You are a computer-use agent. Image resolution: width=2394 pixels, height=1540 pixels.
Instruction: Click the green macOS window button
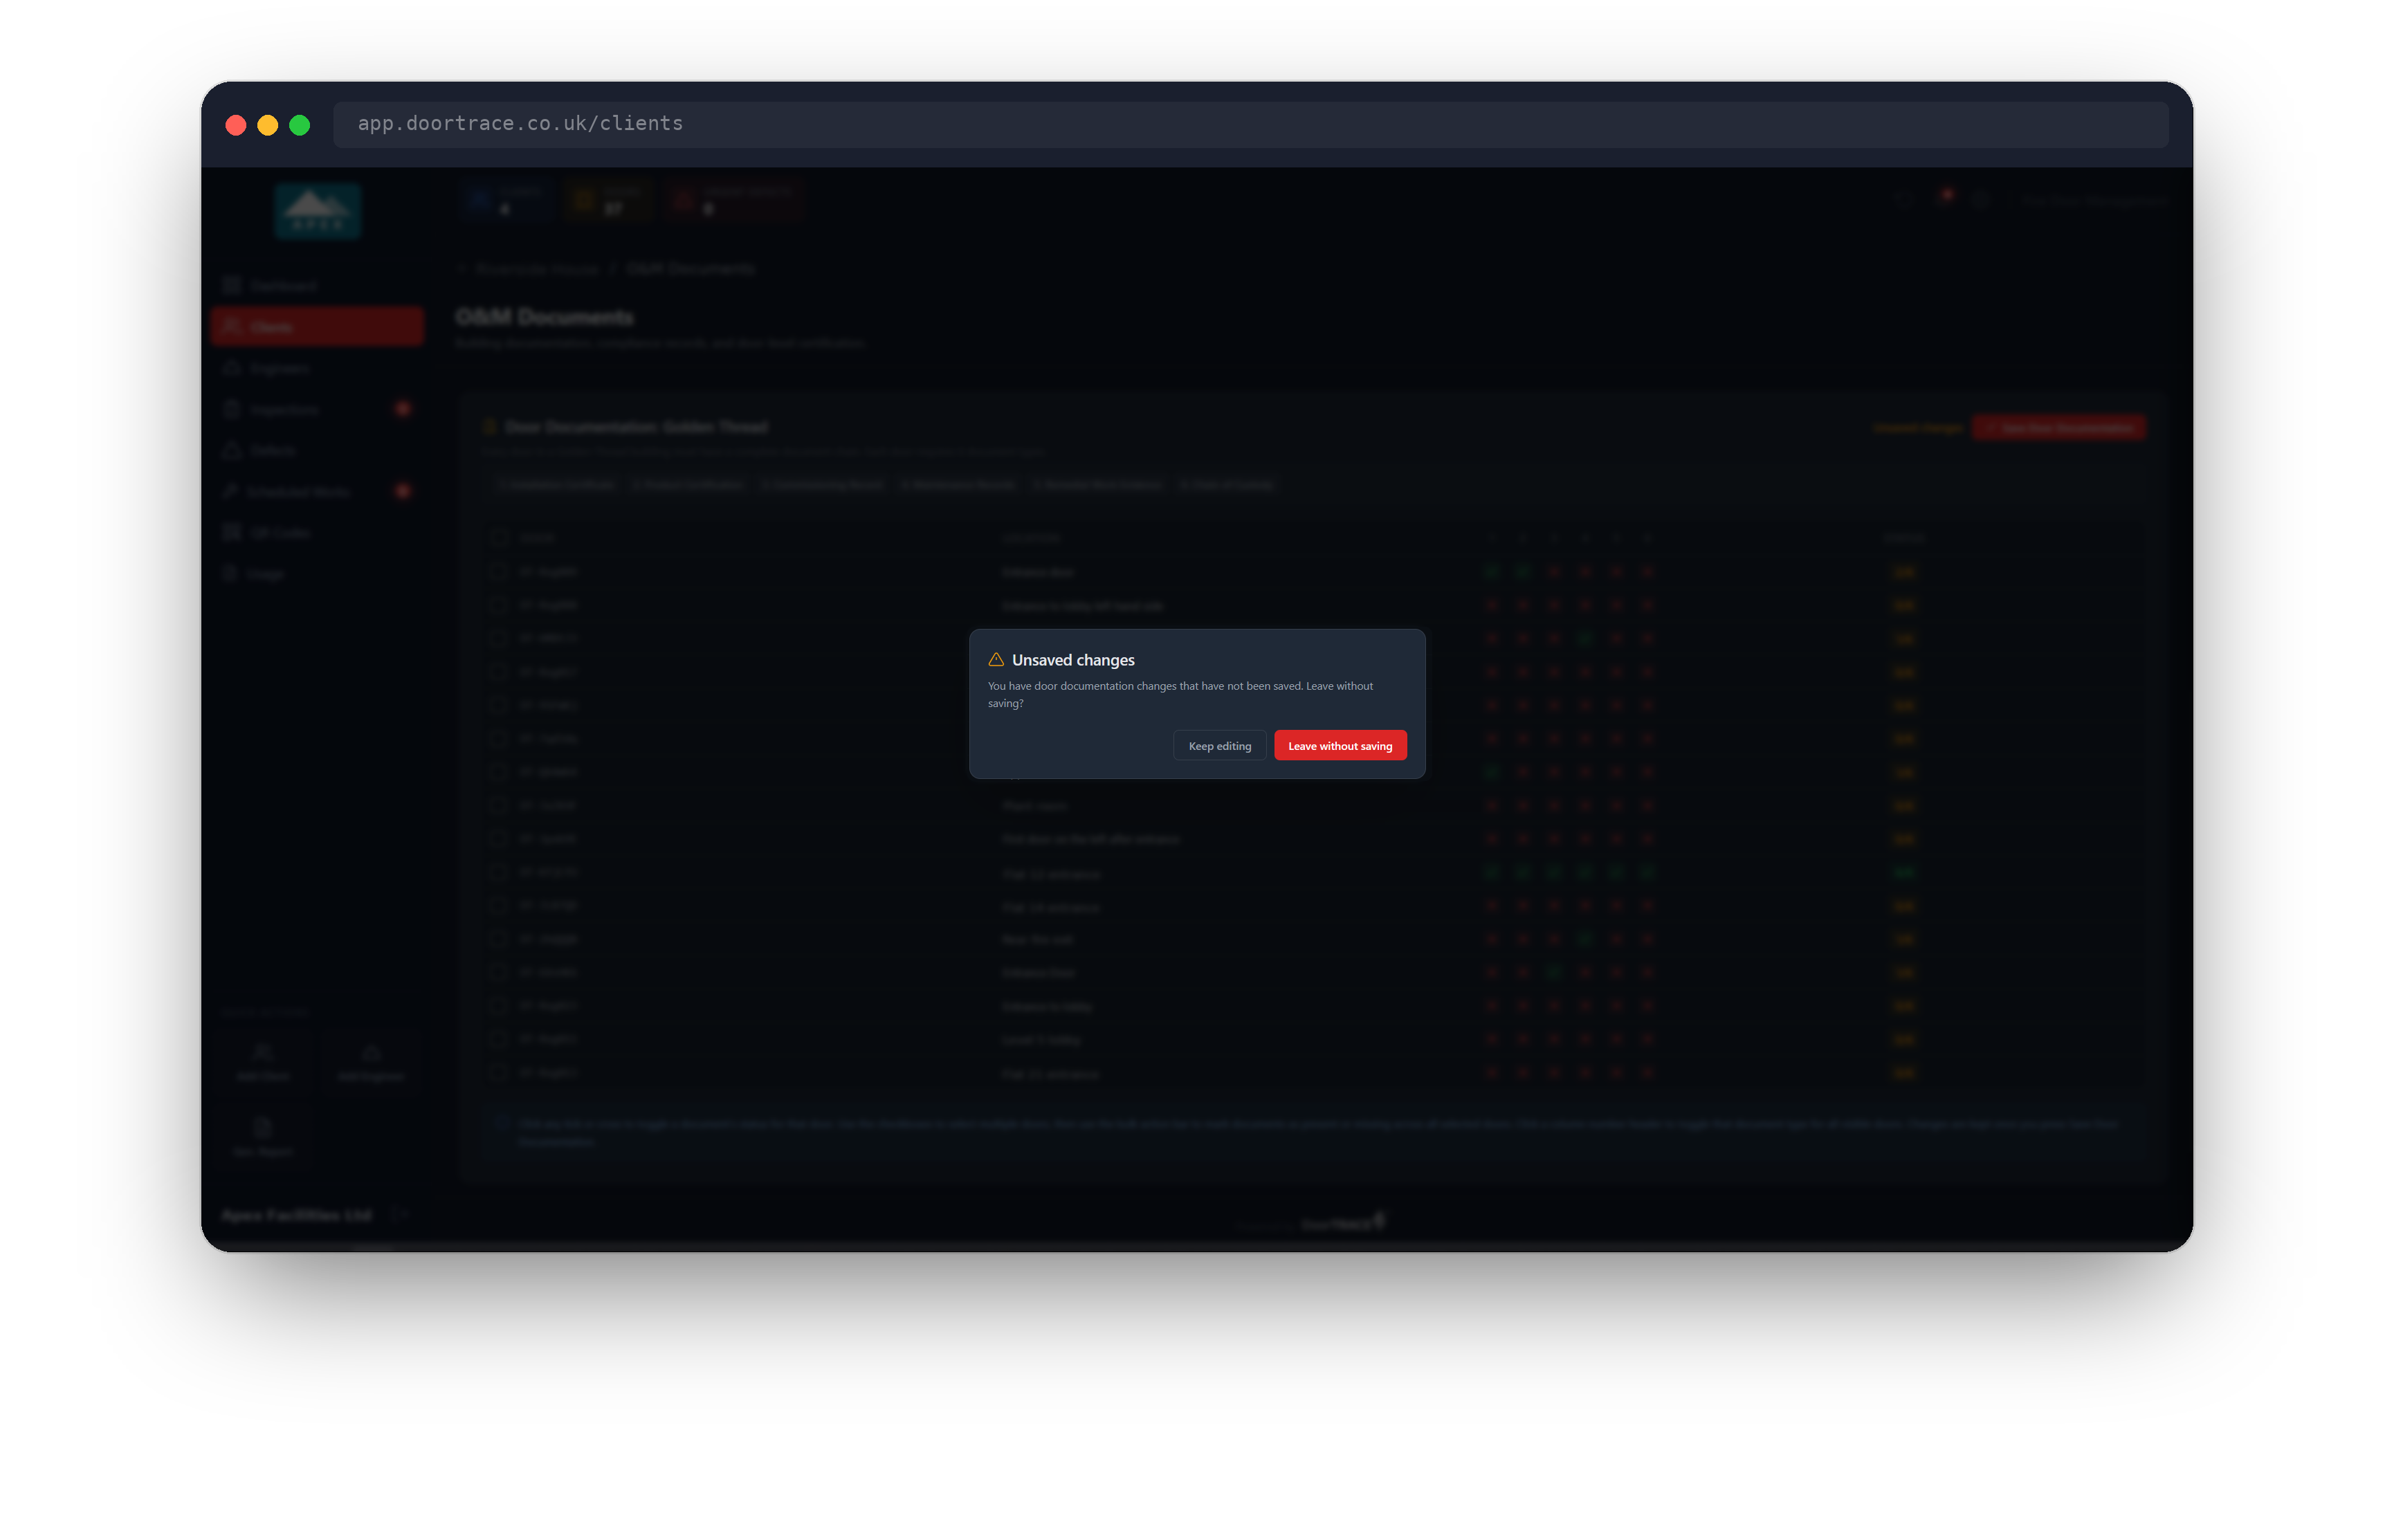pyautogui.click(x=299, y=125)
